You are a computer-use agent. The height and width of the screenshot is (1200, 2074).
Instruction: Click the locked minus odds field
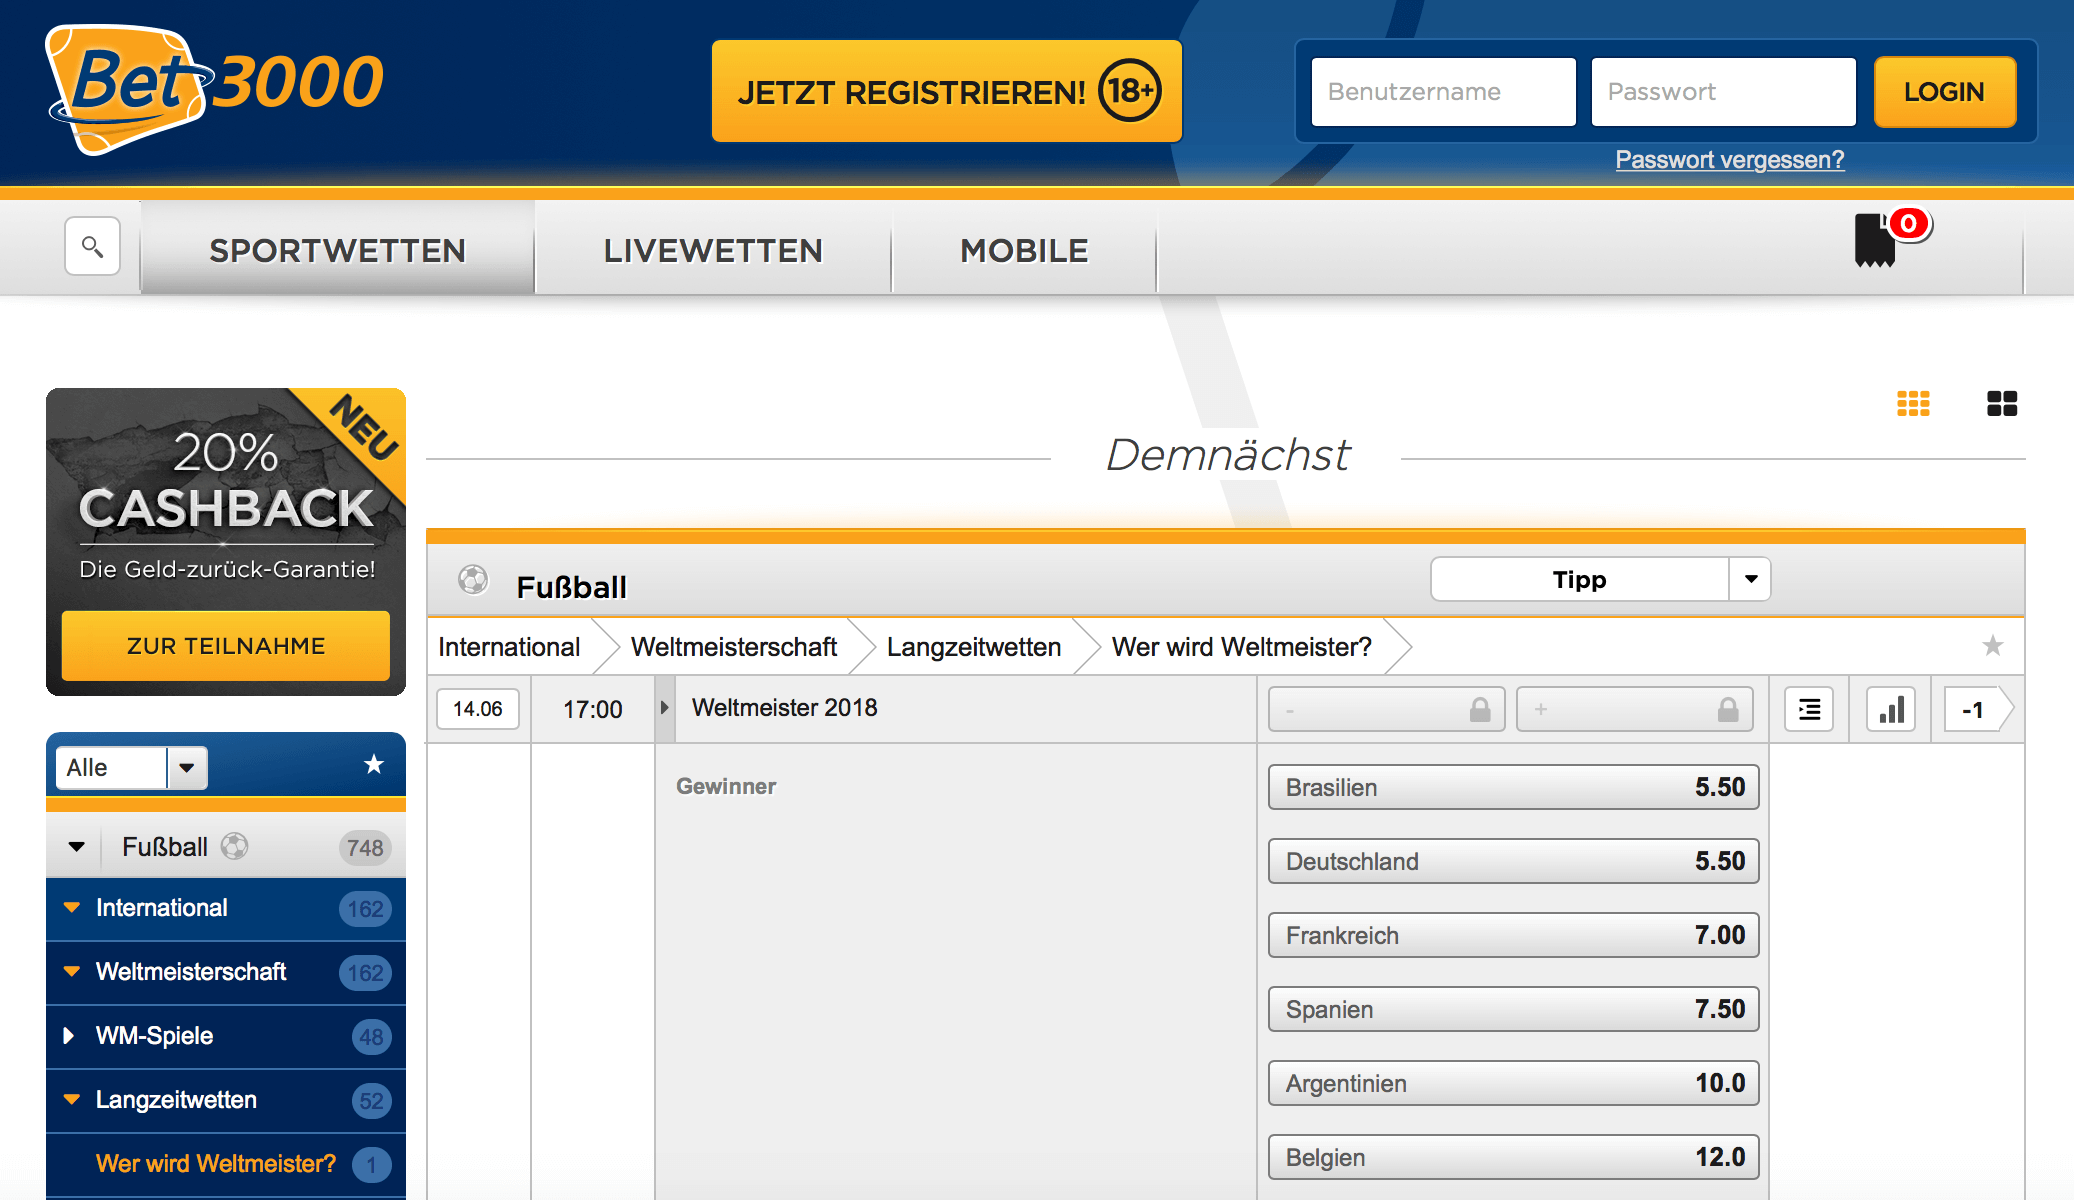tap(1386, 710)
